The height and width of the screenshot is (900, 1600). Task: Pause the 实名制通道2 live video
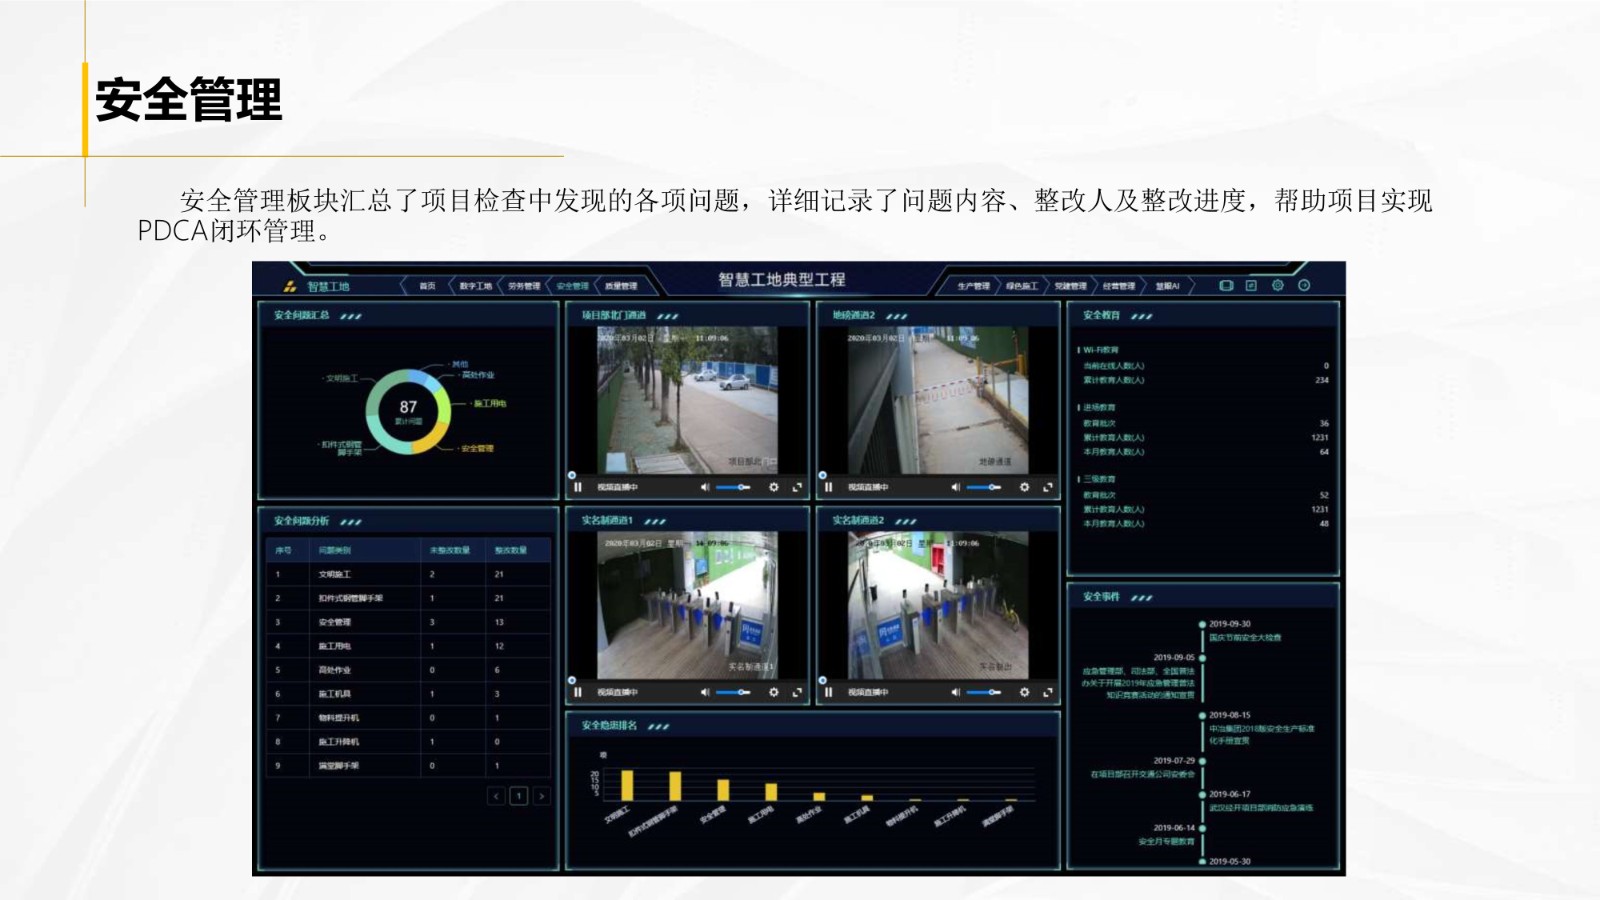pyautogui.click(x=828, y=692)
